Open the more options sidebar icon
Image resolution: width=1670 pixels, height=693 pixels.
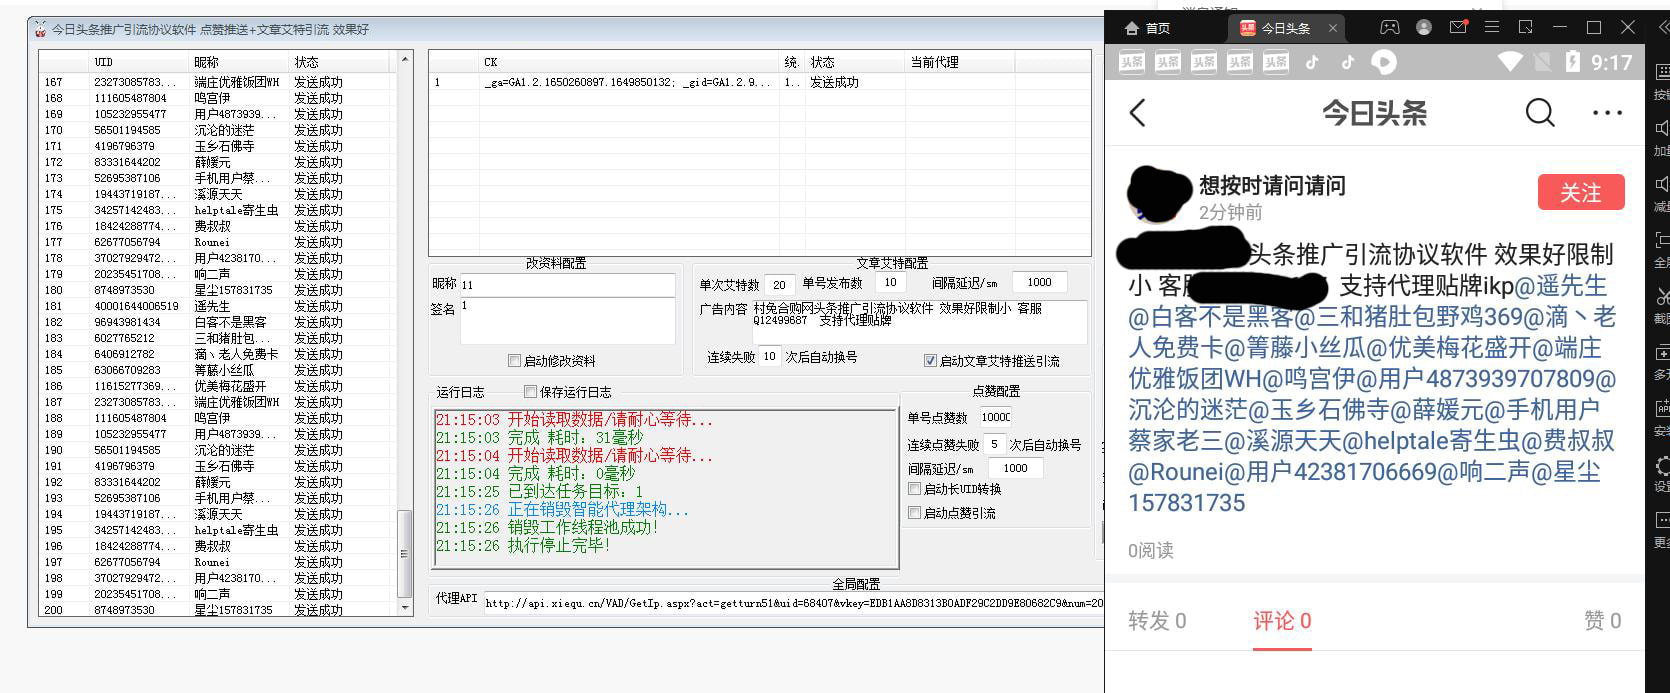point(1661,520)
